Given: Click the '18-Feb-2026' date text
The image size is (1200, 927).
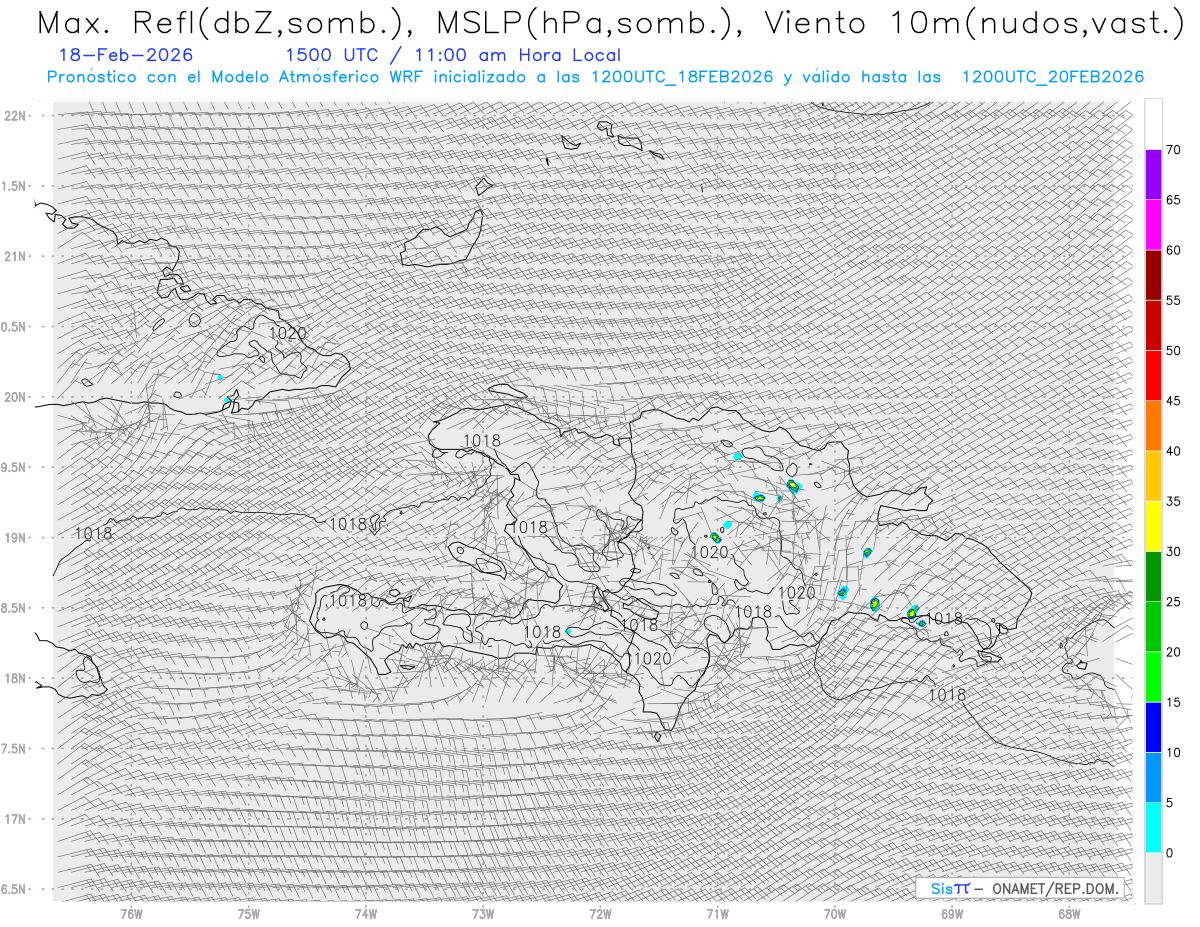Looking at the screenshot, I should (126, 55).
